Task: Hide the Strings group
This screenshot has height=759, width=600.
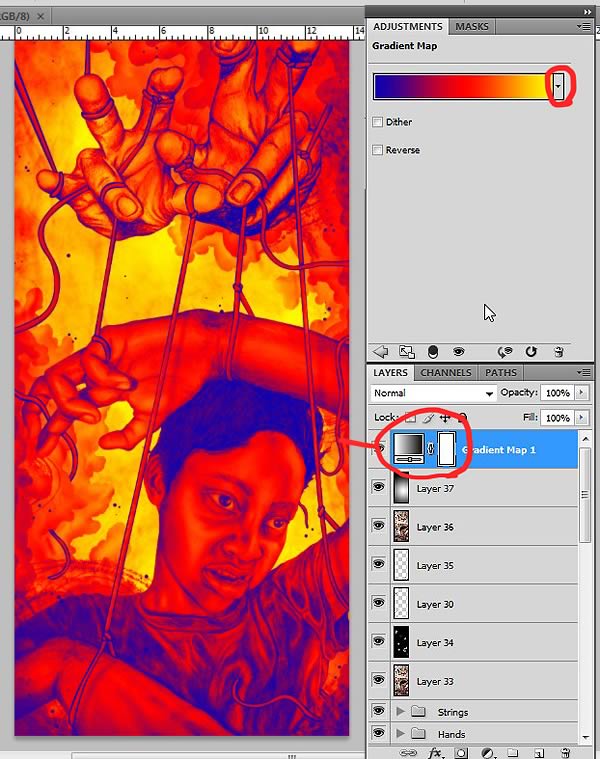Action: coord(378,711)
